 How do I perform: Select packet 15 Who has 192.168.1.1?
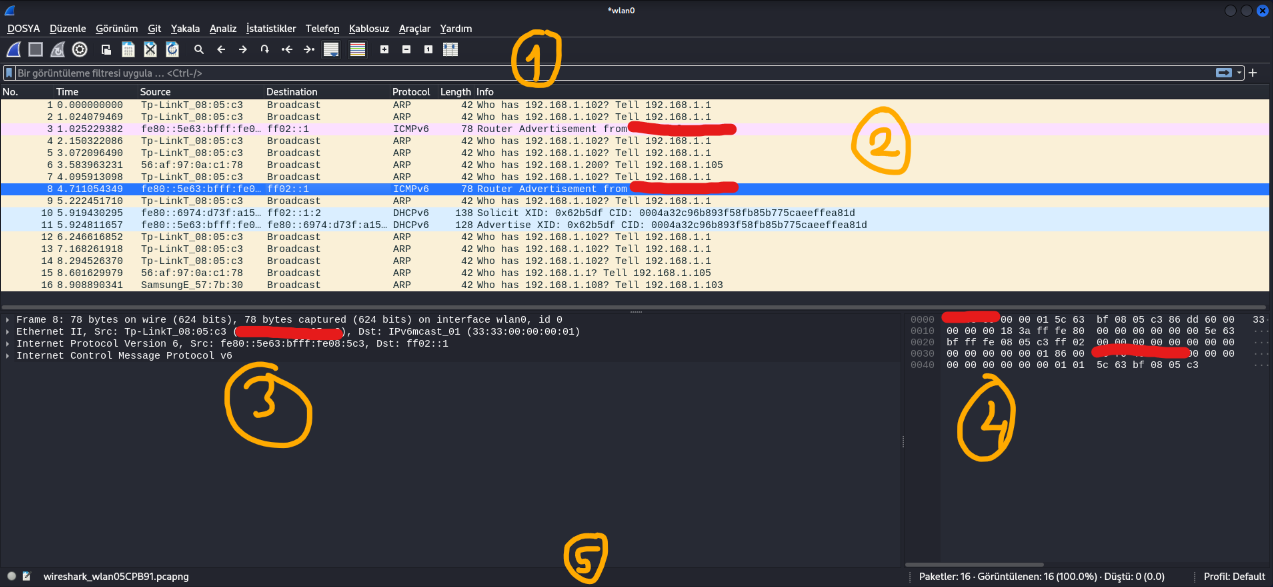[x=636, y=272]
